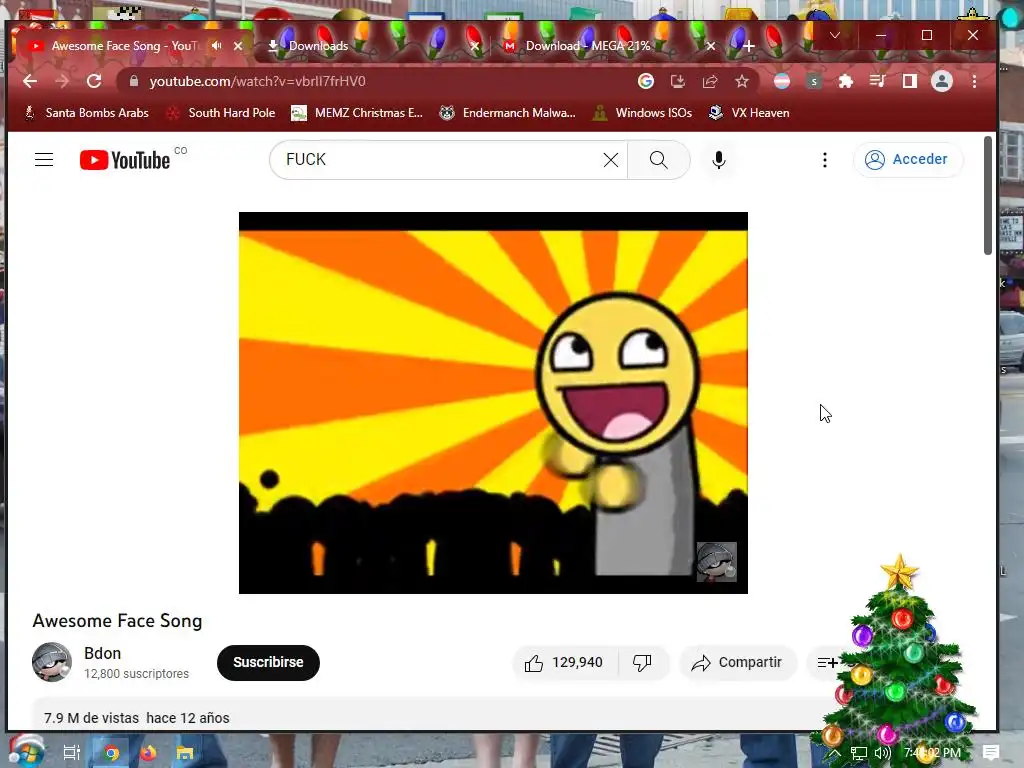
Task: Click Chrome icon on the taskbar
Action: (x=112, y=753)
